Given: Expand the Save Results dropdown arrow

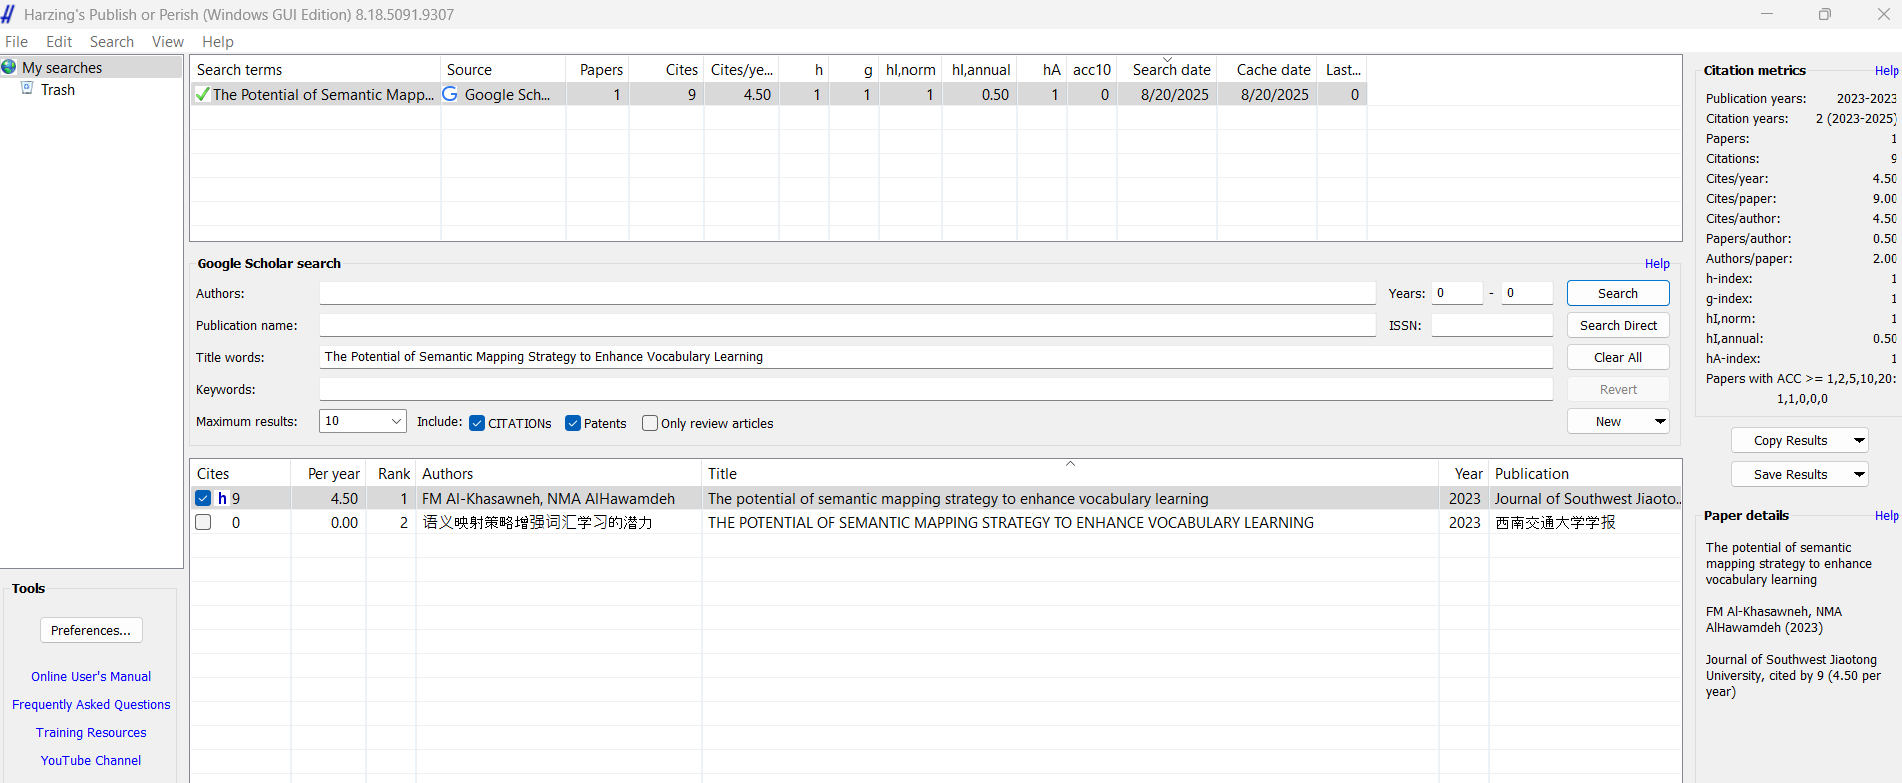Looking at the screenshot, I should 1859,474.
